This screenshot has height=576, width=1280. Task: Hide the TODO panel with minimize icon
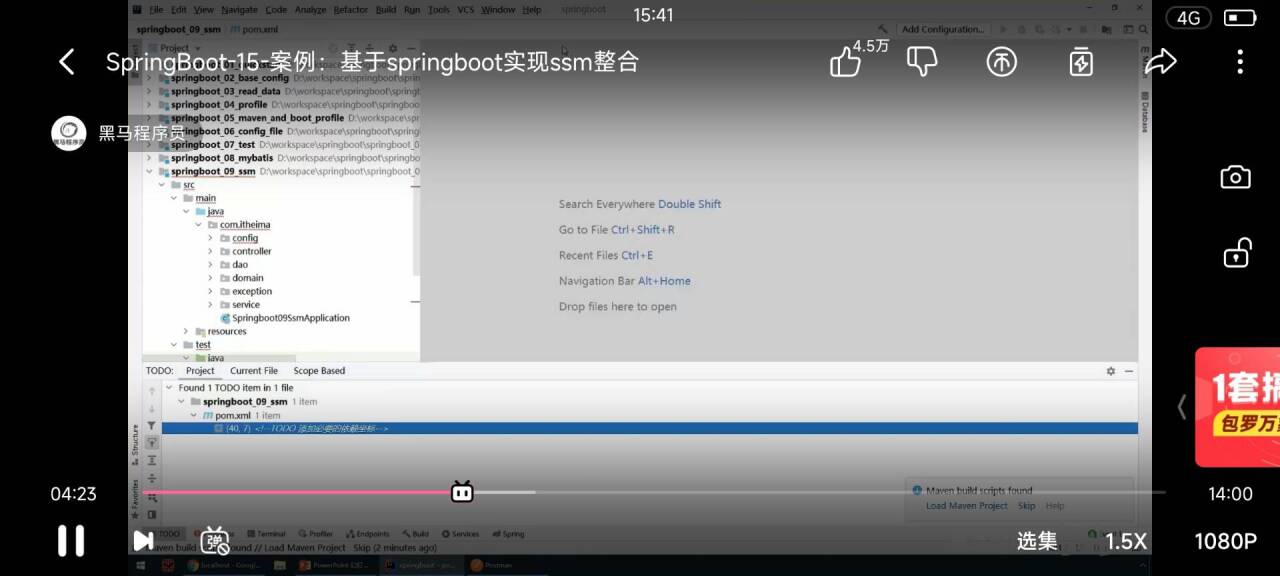pos(1129,371)
